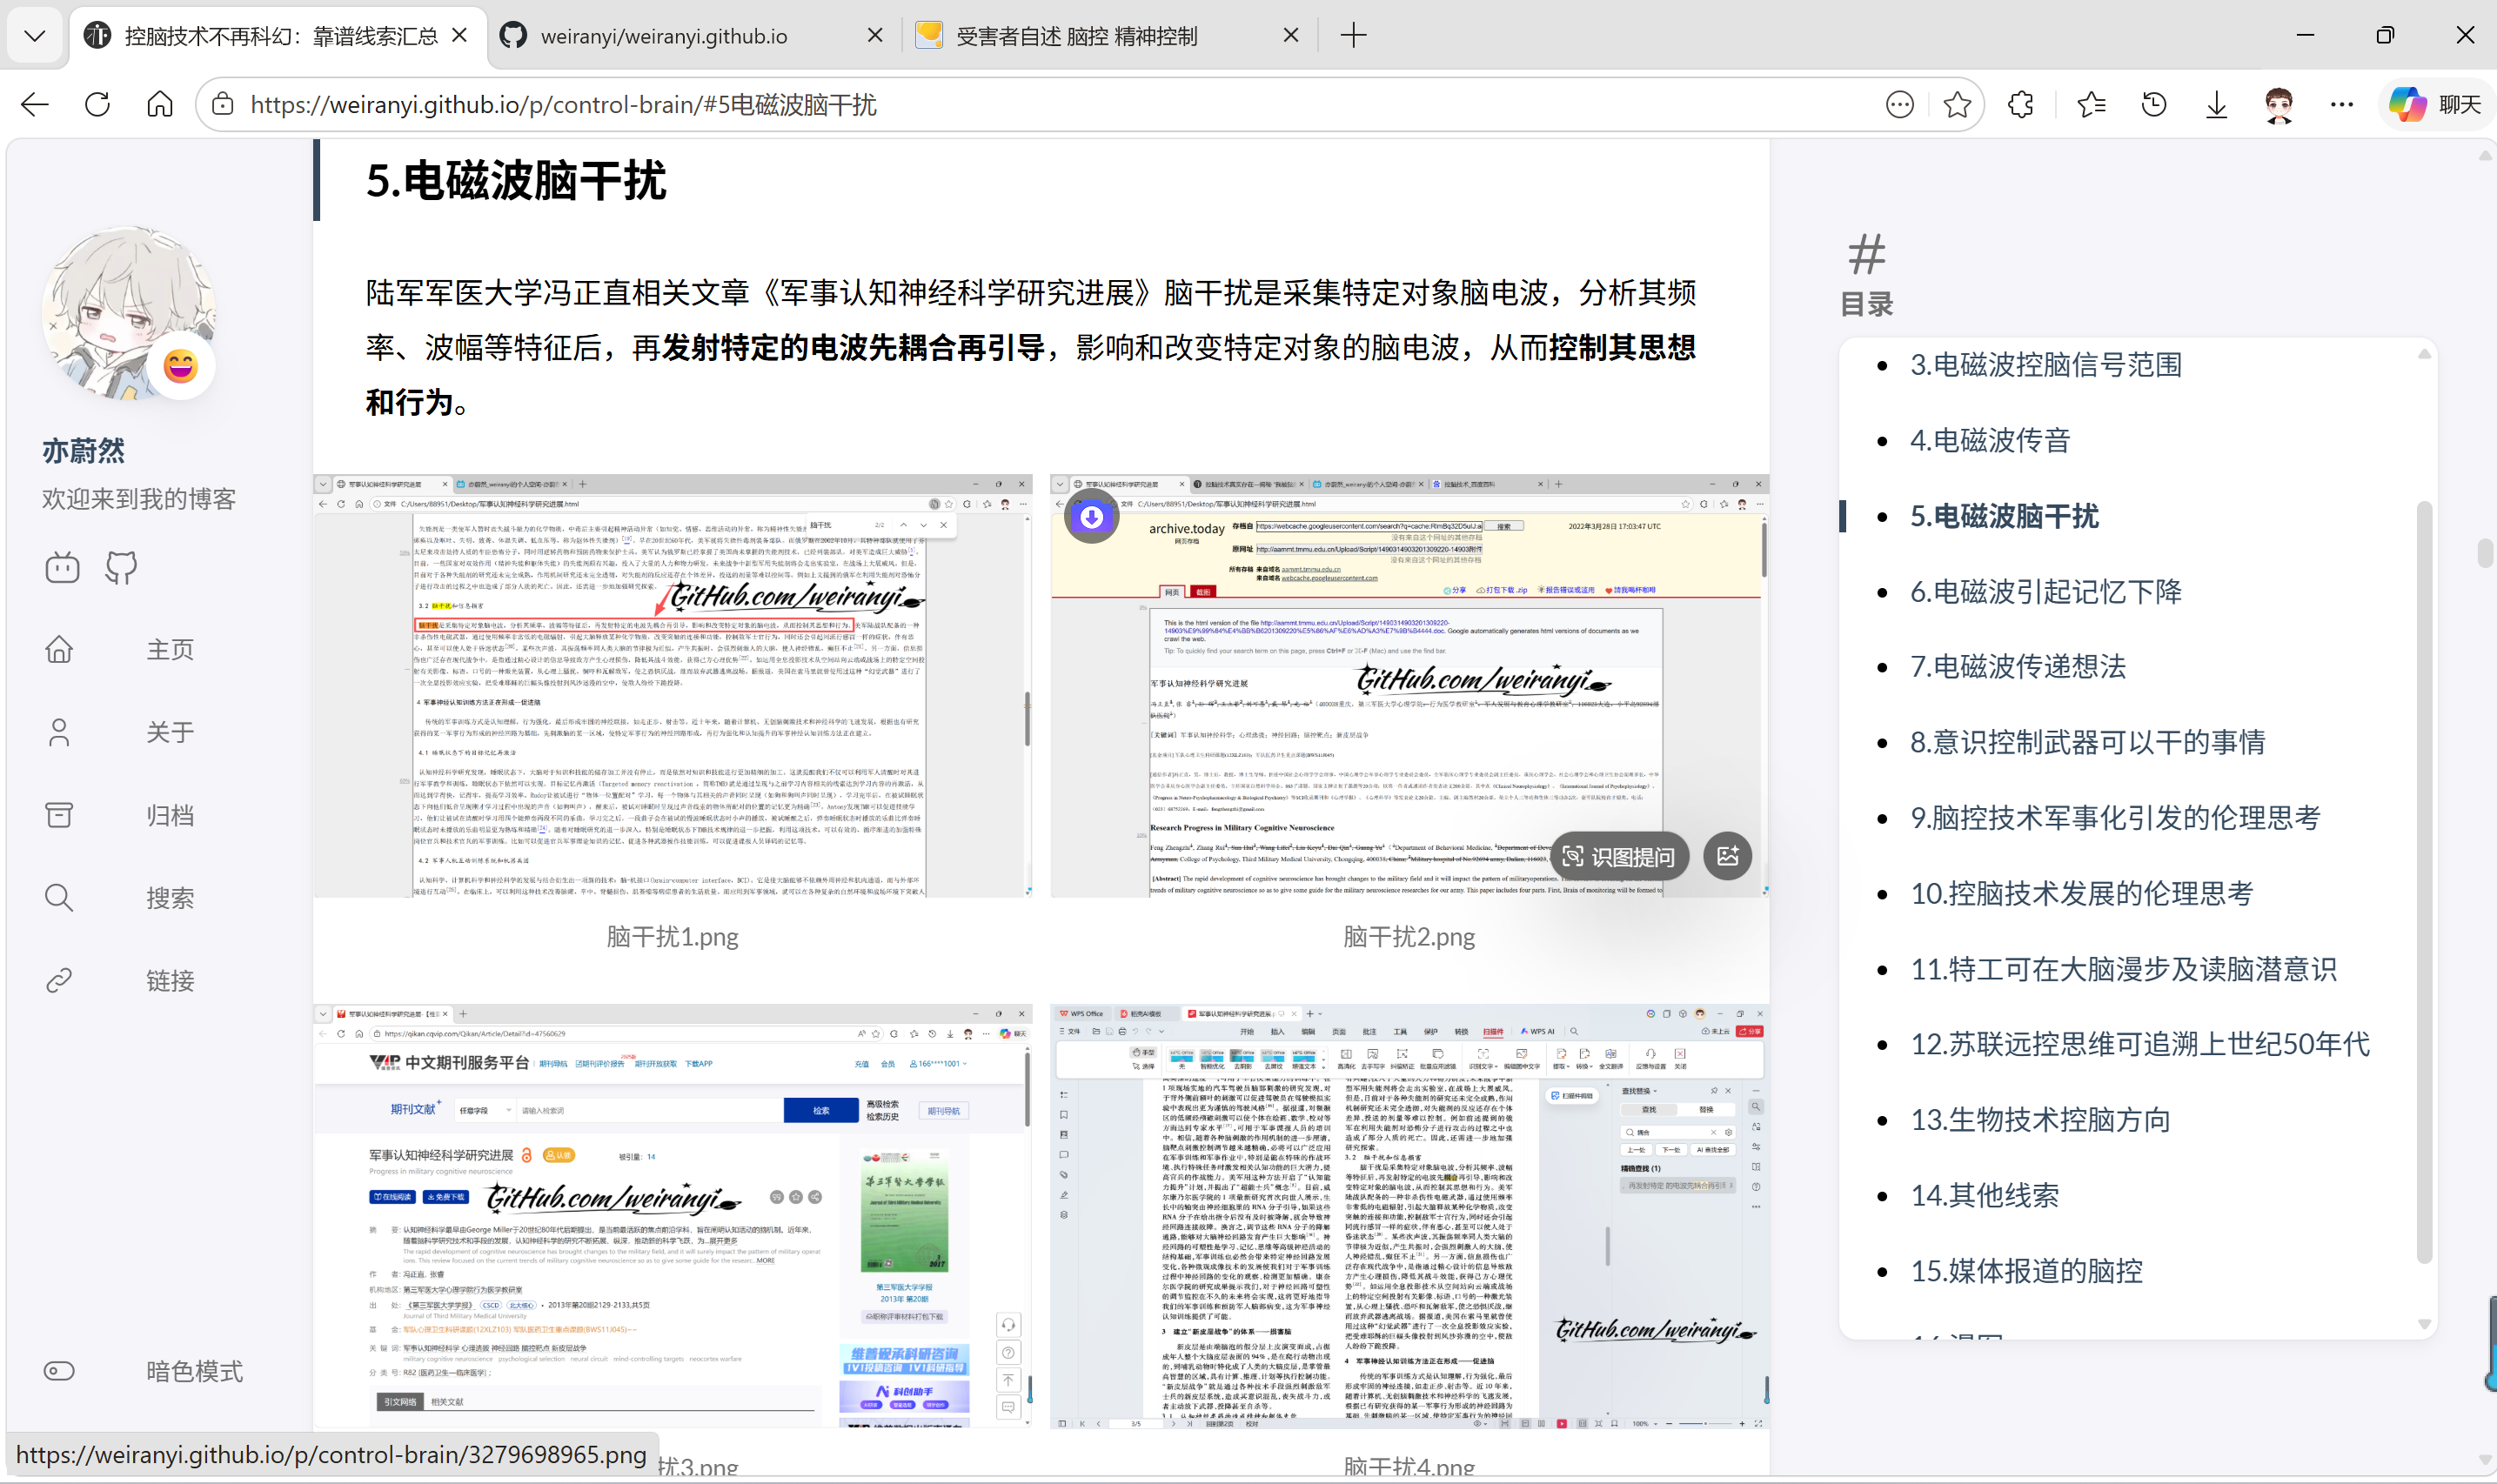Open the Downloads icon
Viewport: 2497px width, 1484px height.
(x=2216, y=104)
